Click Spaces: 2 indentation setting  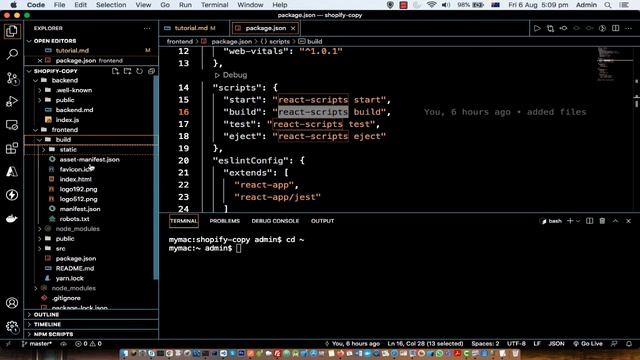coord(485,344)
